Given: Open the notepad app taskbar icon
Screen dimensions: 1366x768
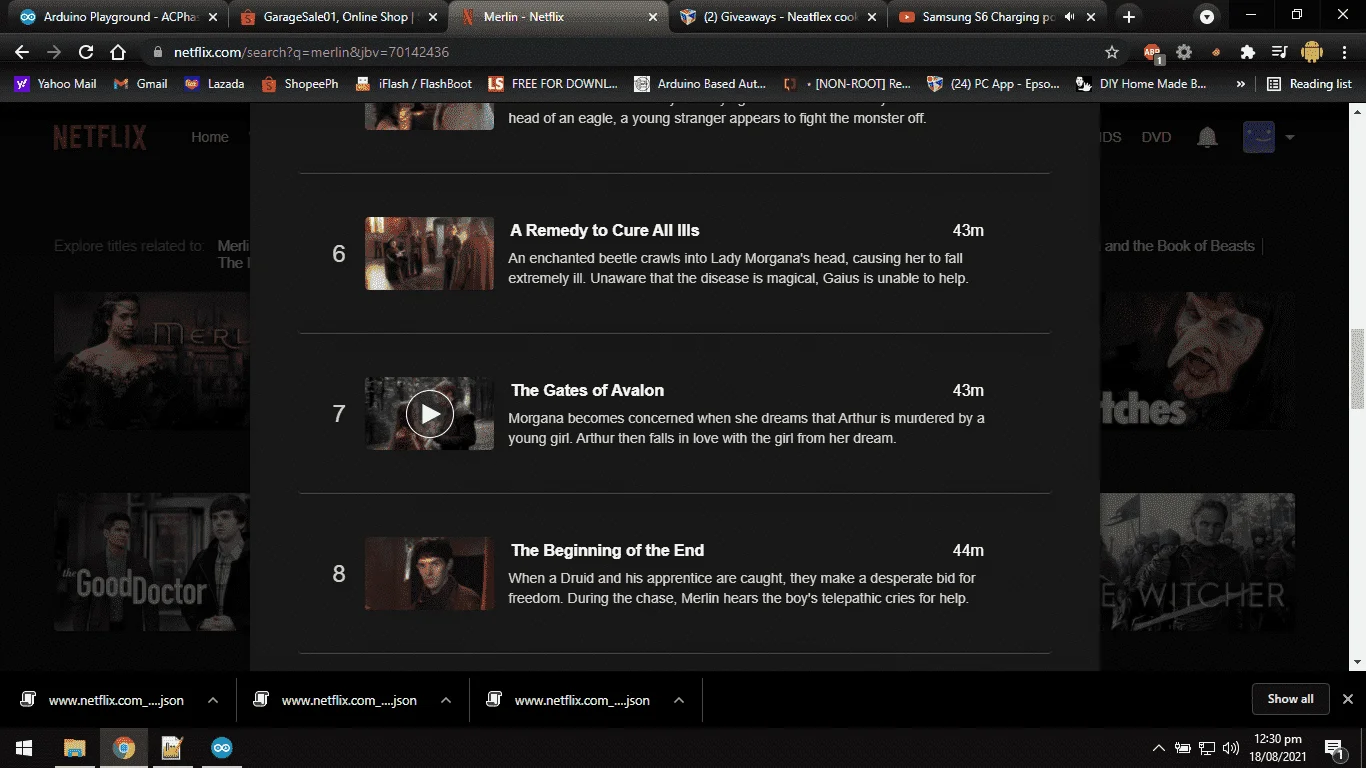Looking at the screenshot, I should (x=173, y=748).
